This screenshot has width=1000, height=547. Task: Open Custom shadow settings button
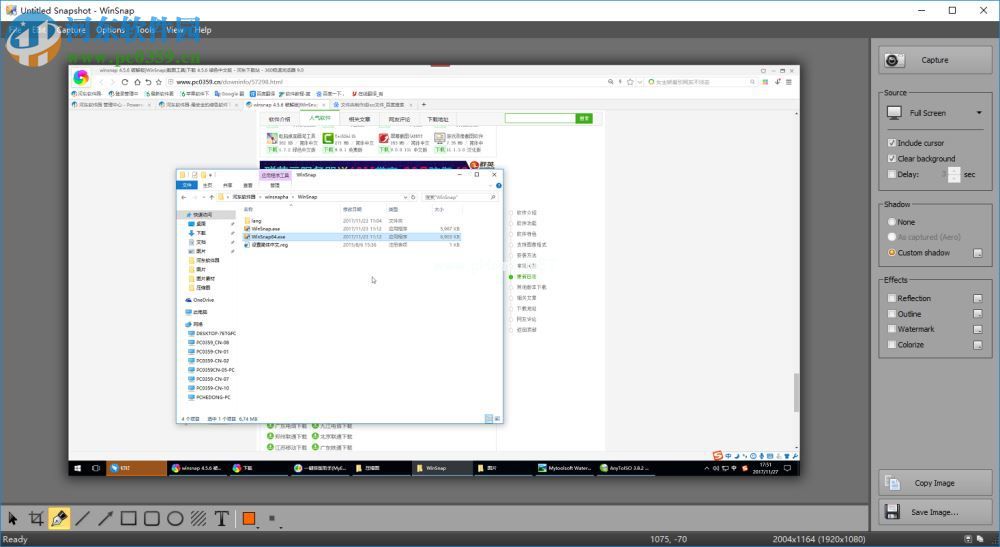pyautogui.click(x=978, y=253)
